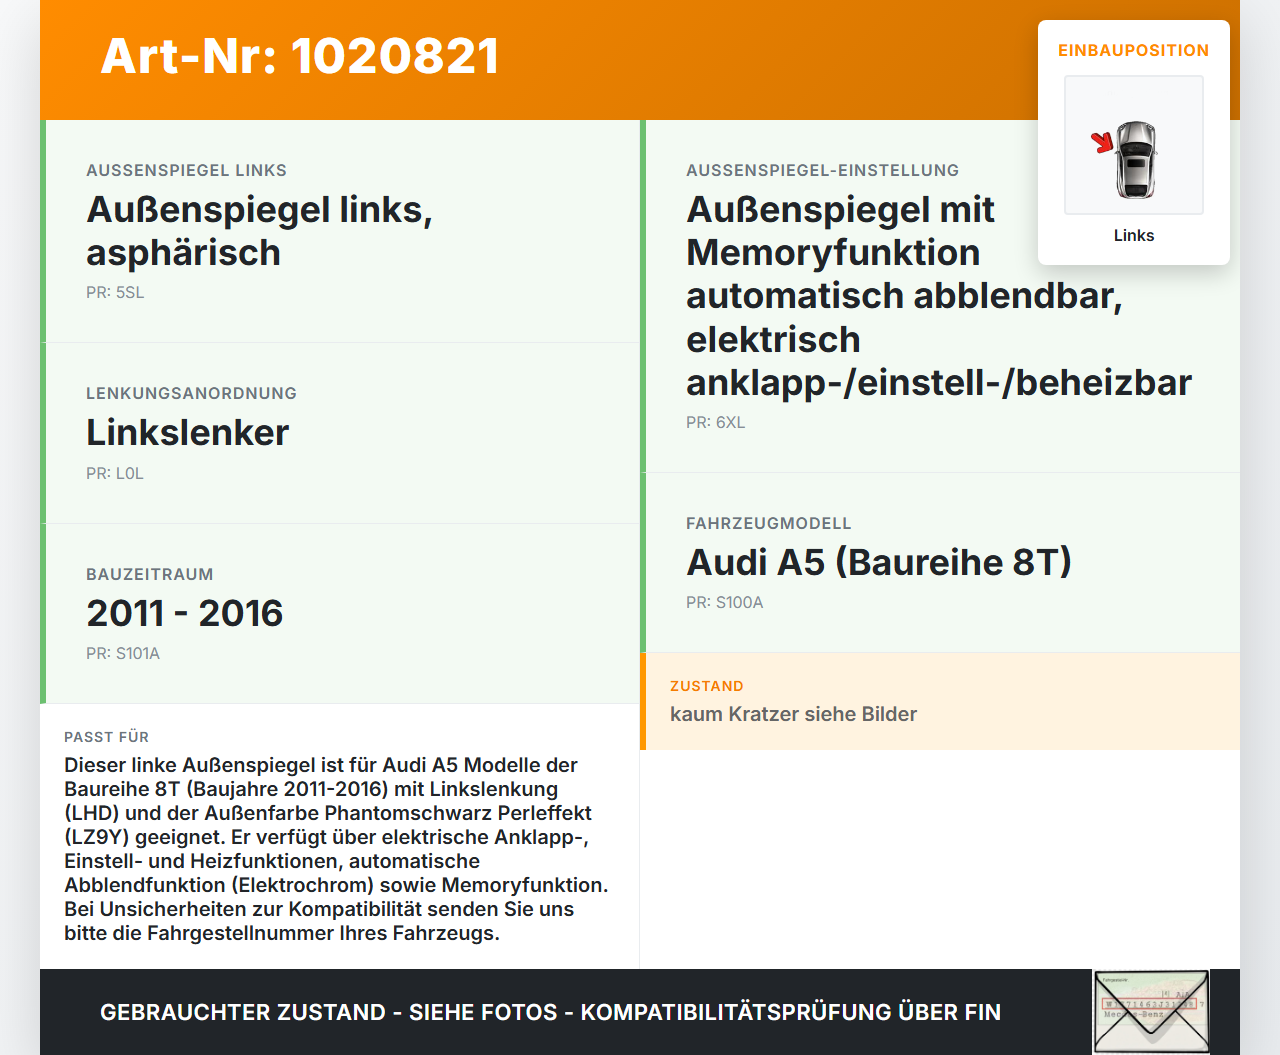Click the vehicle registration document thumbnail
Image resolution: width=1280 pixels, height=1055 pixels.
[x=1150, y=1011]
